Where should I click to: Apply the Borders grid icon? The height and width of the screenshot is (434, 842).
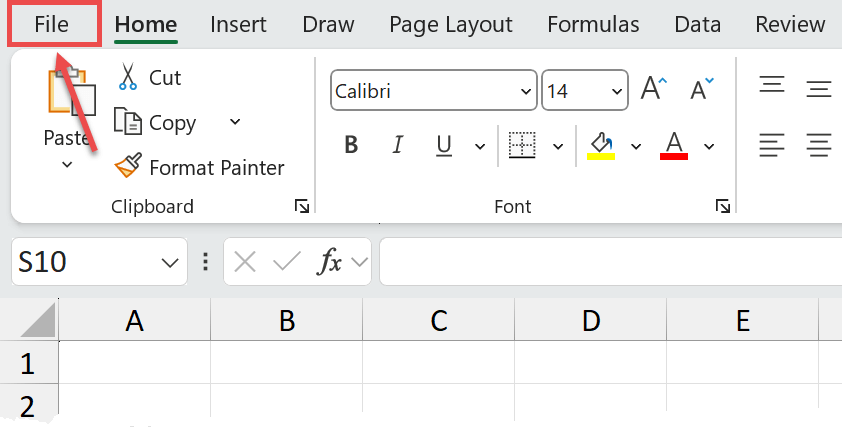coord(521,145)
